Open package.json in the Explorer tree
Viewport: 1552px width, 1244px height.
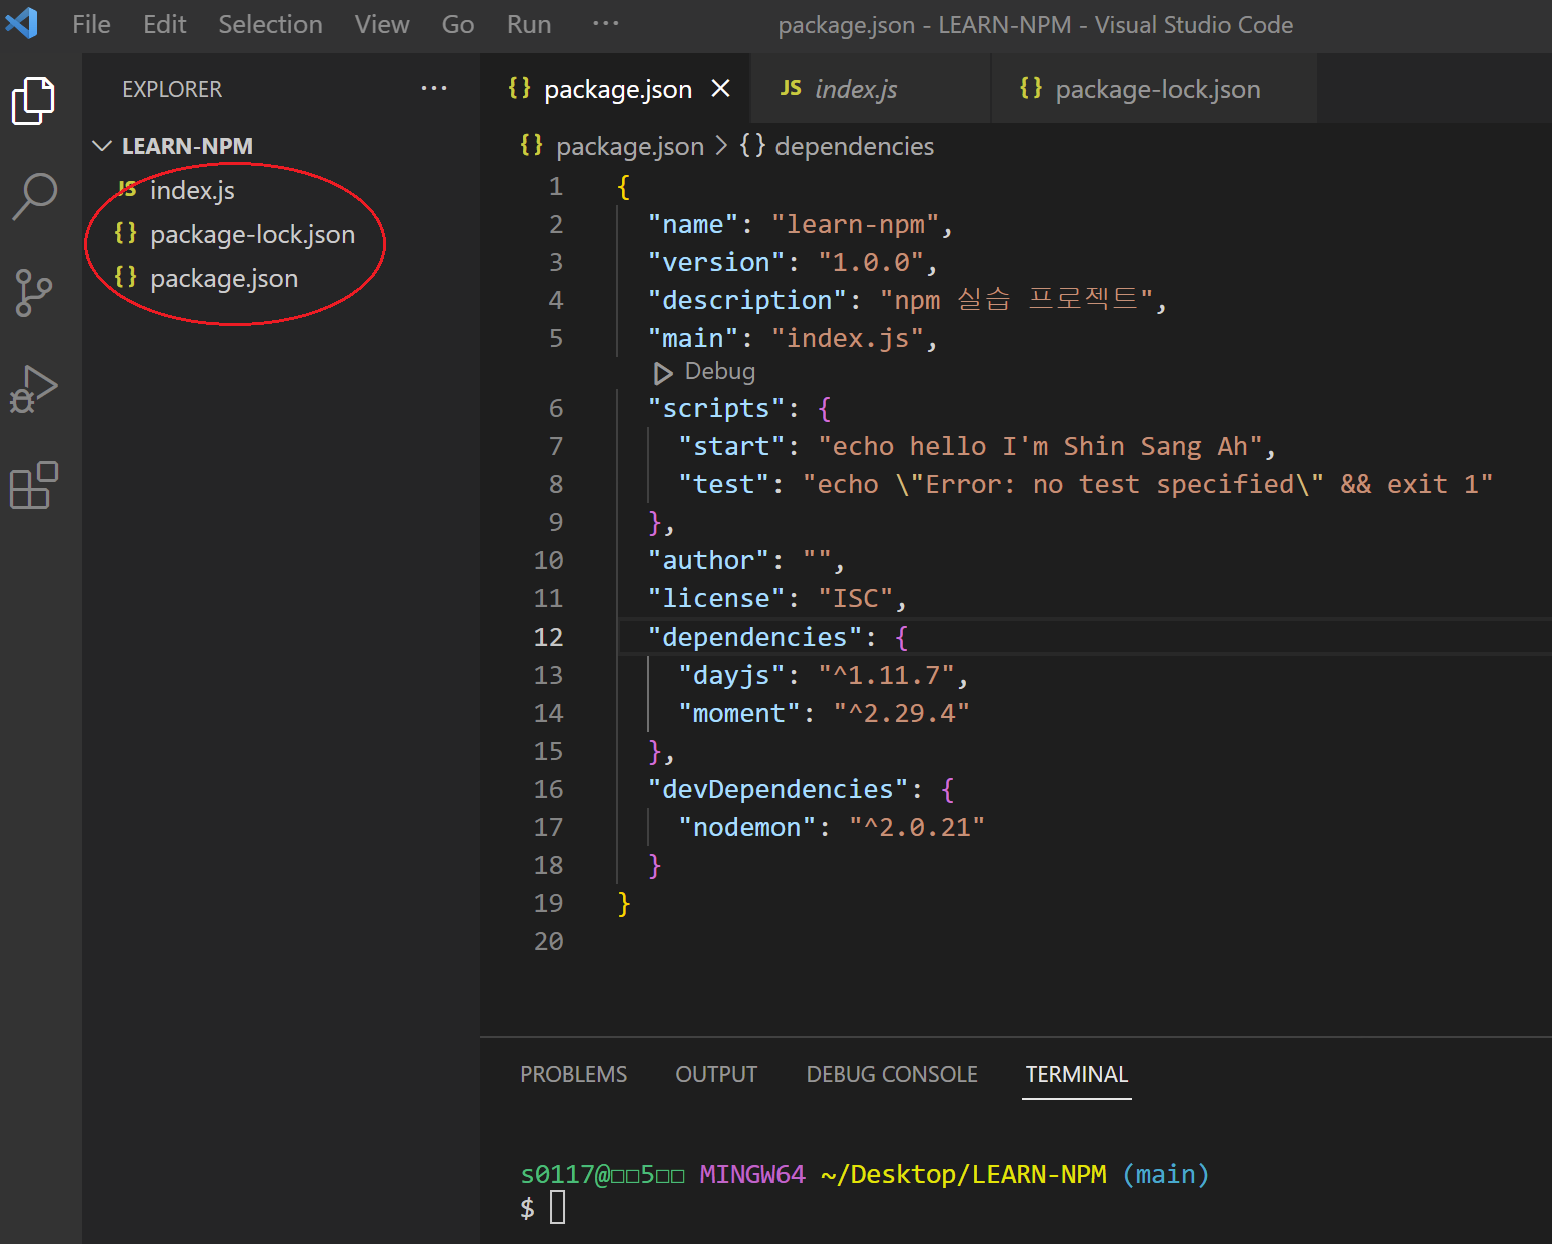[x=281, y=278]
